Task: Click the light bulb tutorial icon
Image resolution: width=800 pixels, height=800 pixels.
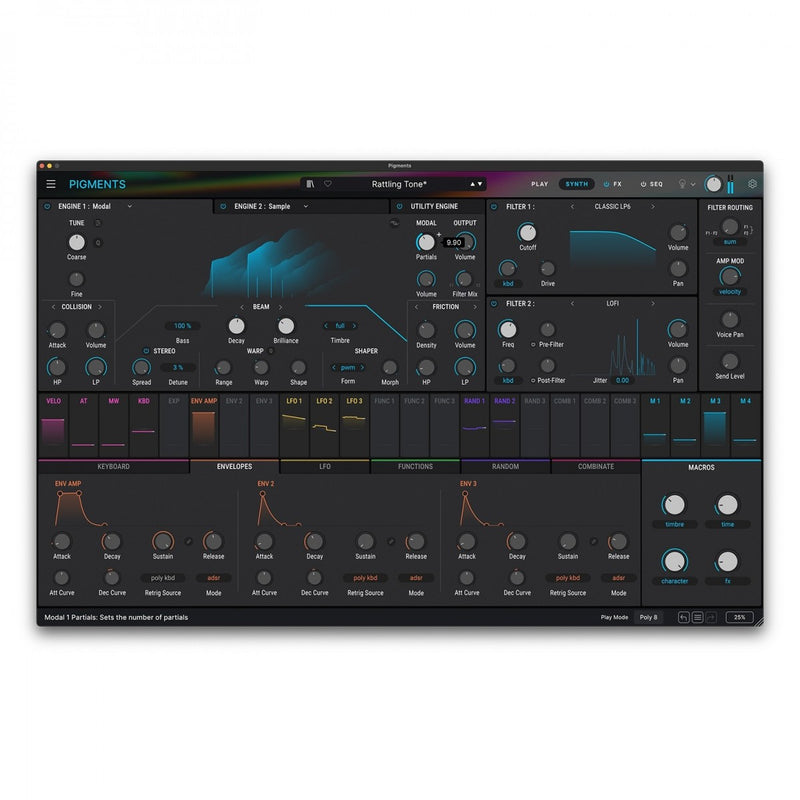Action: coord(681,184)
